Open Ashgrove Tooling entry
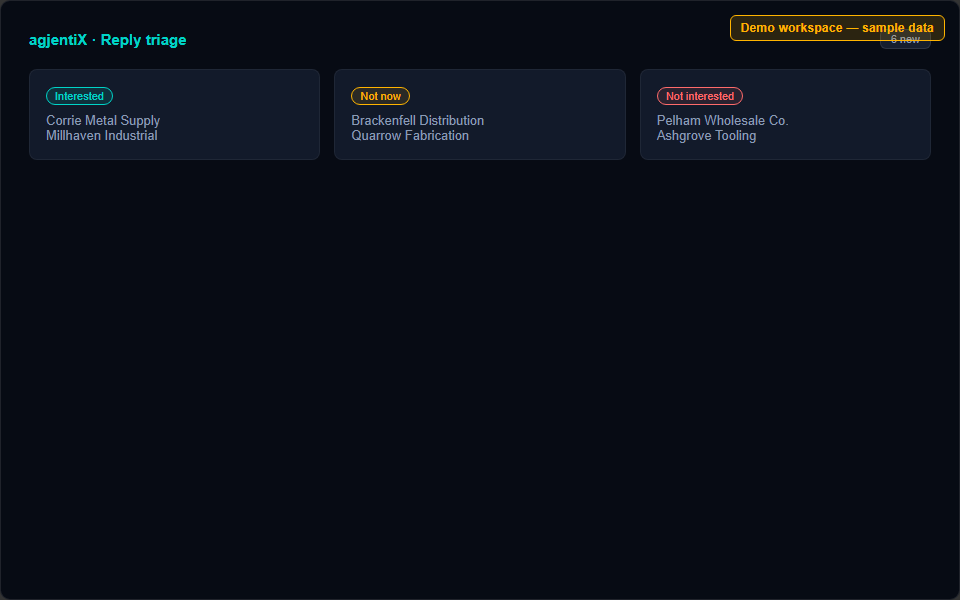The height and width of the screenshot is (600, 960). pos(707,135)
